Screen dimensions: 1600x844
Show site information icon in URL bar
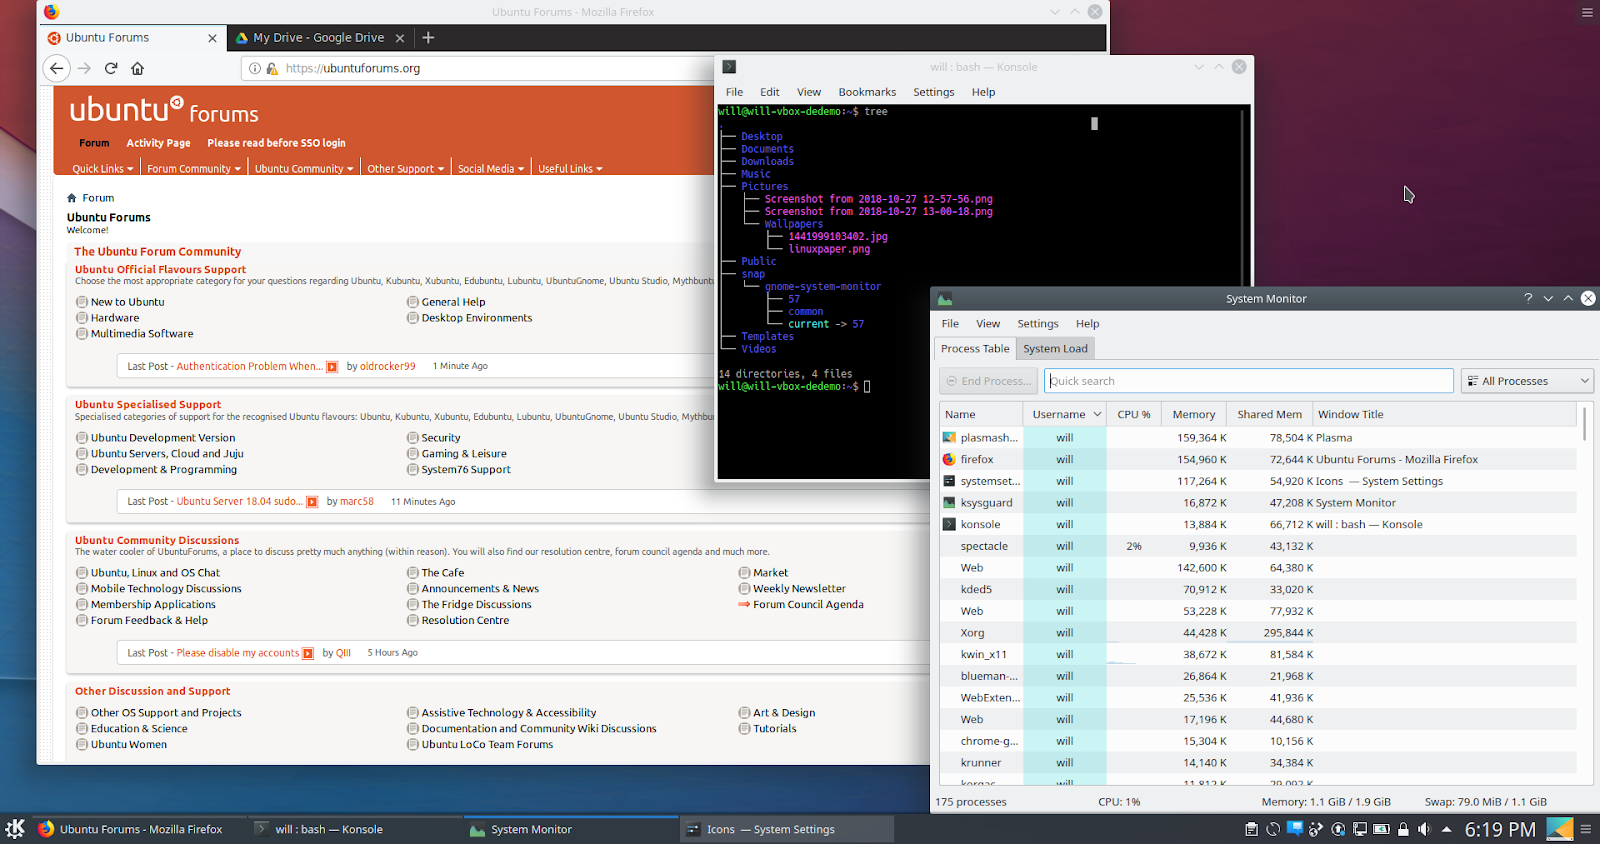255,68
